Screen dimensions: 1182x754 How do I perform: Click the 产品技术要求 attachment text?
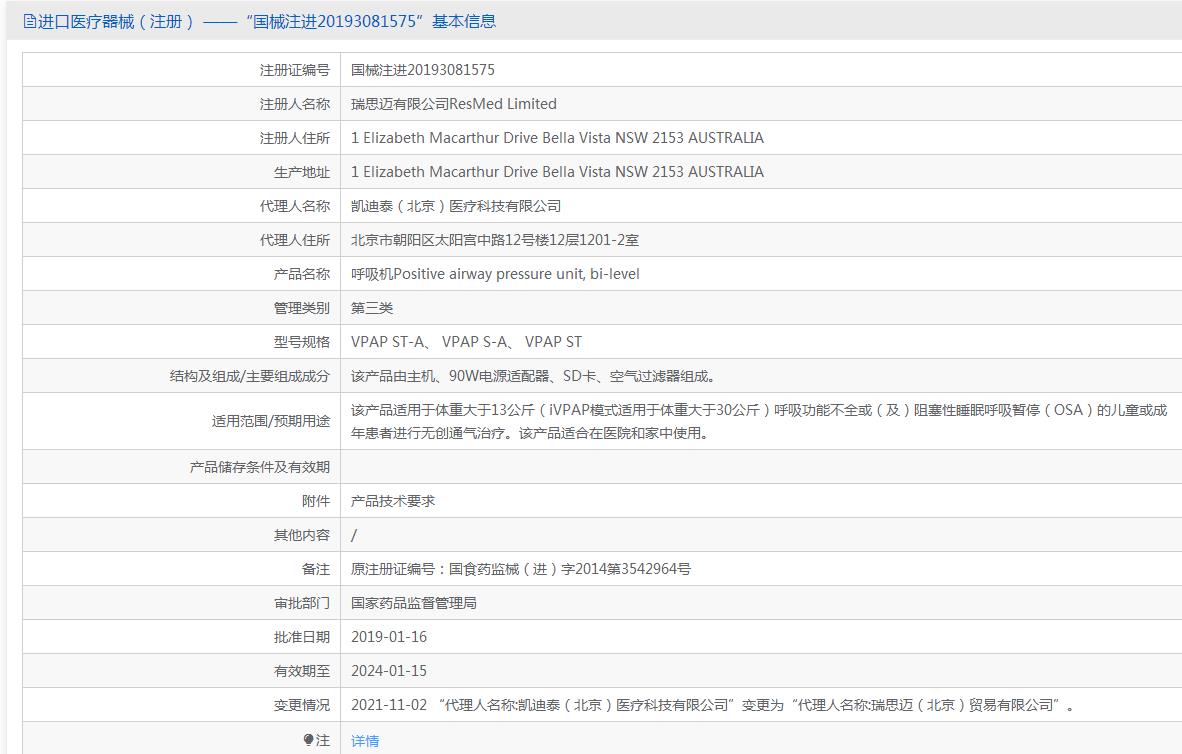pos(393,501)
